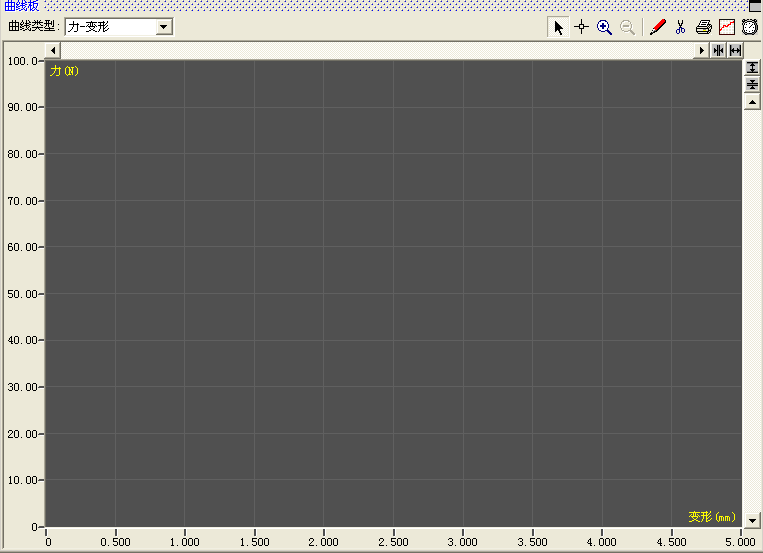
Task: Click the alarm clock icon
Action: click(x=750, y=27)
